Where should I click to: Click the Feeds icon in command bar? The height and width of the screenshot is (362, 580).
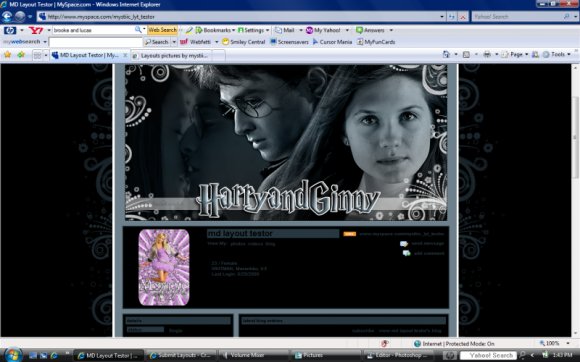pos(466,54)
